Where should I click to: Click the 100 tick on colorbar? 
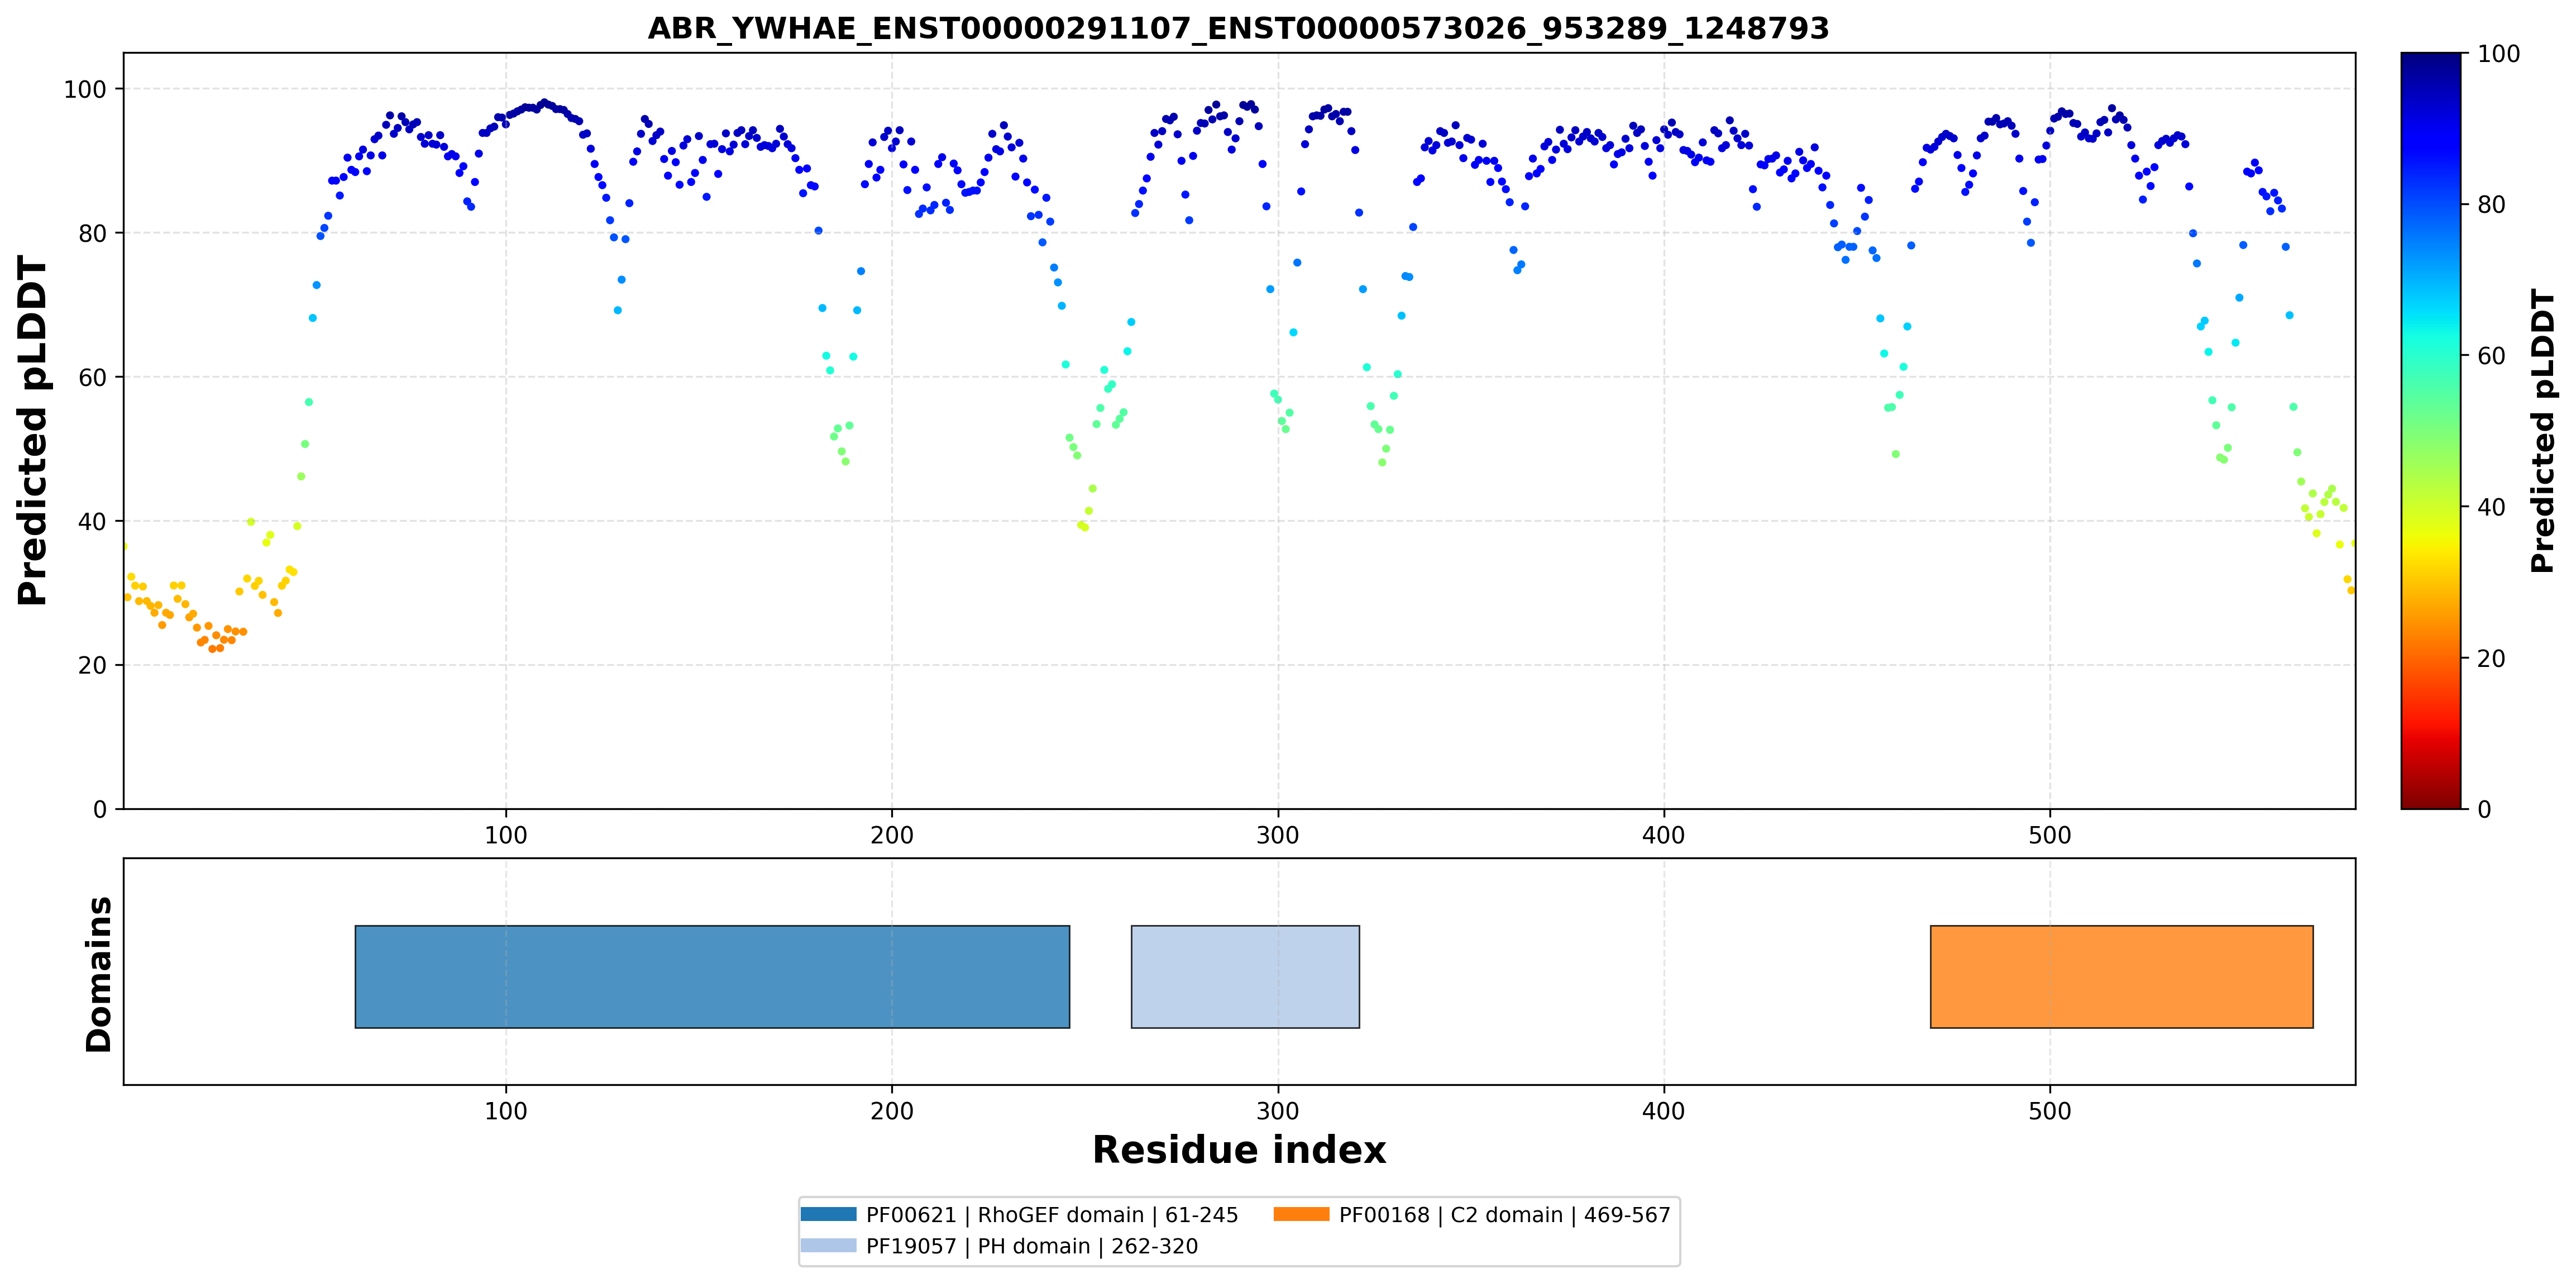2499,54
